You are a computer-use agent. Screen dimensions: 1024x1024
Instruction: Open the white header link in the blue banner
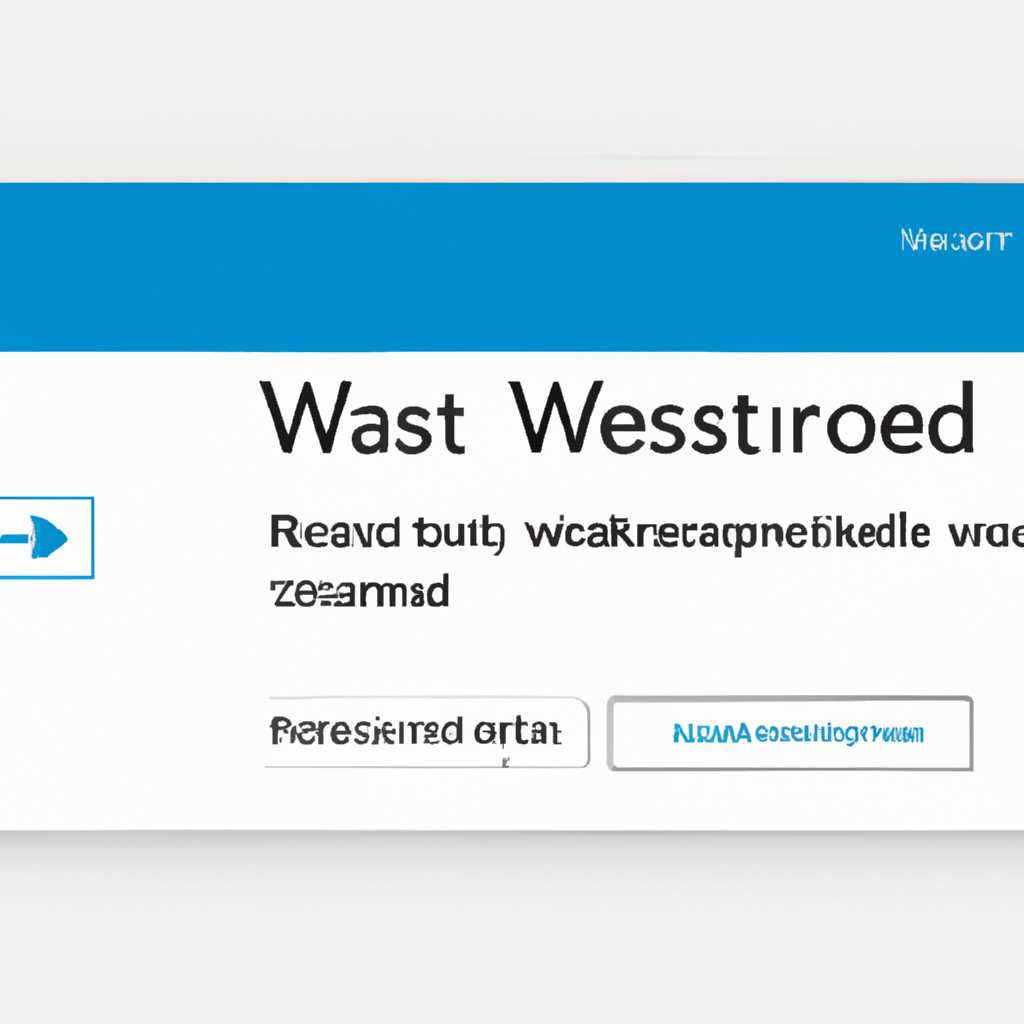click(955, 240)
